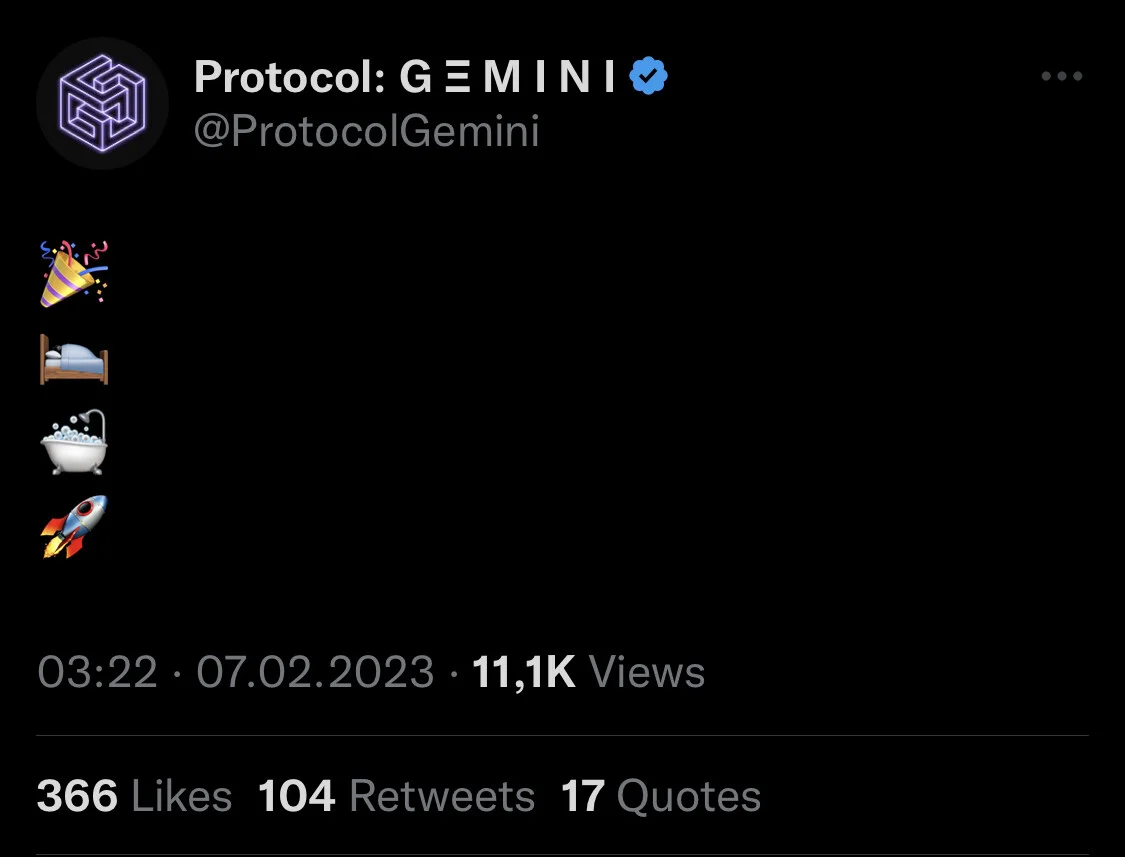Click the Likes label

[182, 796]
